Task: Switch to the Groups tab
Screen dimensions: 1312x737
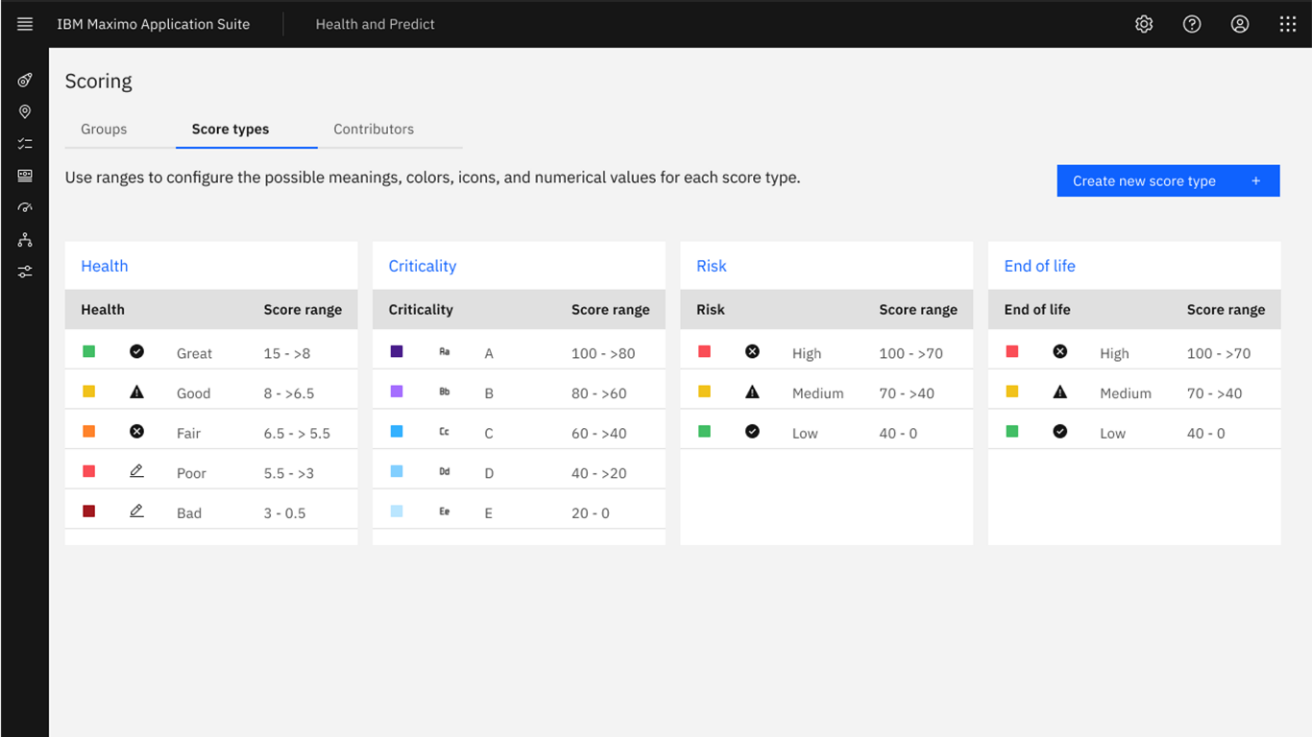Action: pyautogui.click(x=103, y=129)
